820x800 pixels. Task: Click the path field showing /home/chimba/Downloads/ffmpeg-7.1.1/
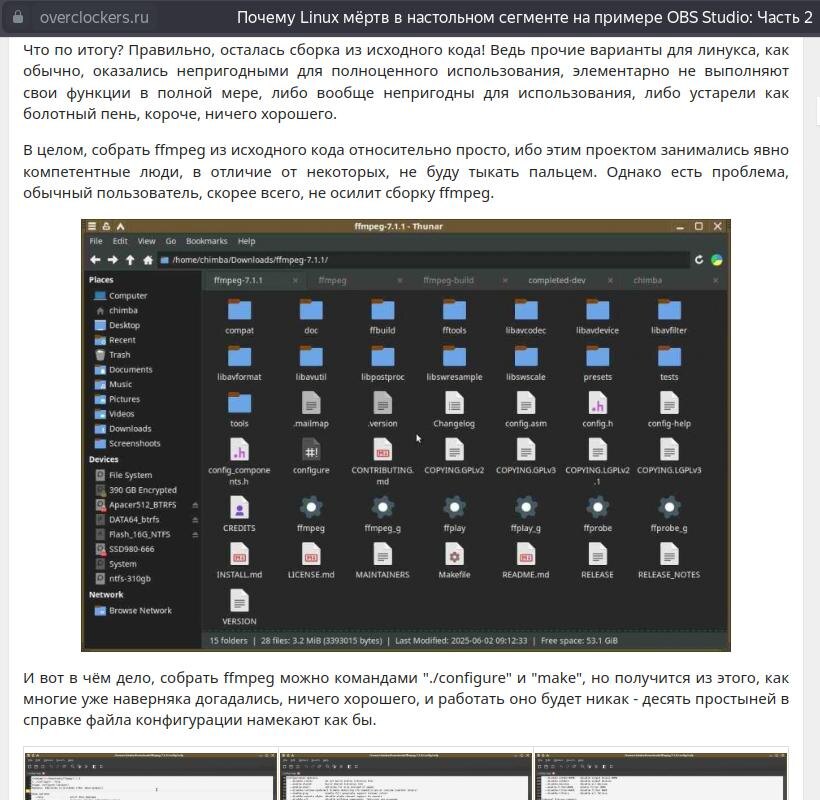[x=424, y=260]
